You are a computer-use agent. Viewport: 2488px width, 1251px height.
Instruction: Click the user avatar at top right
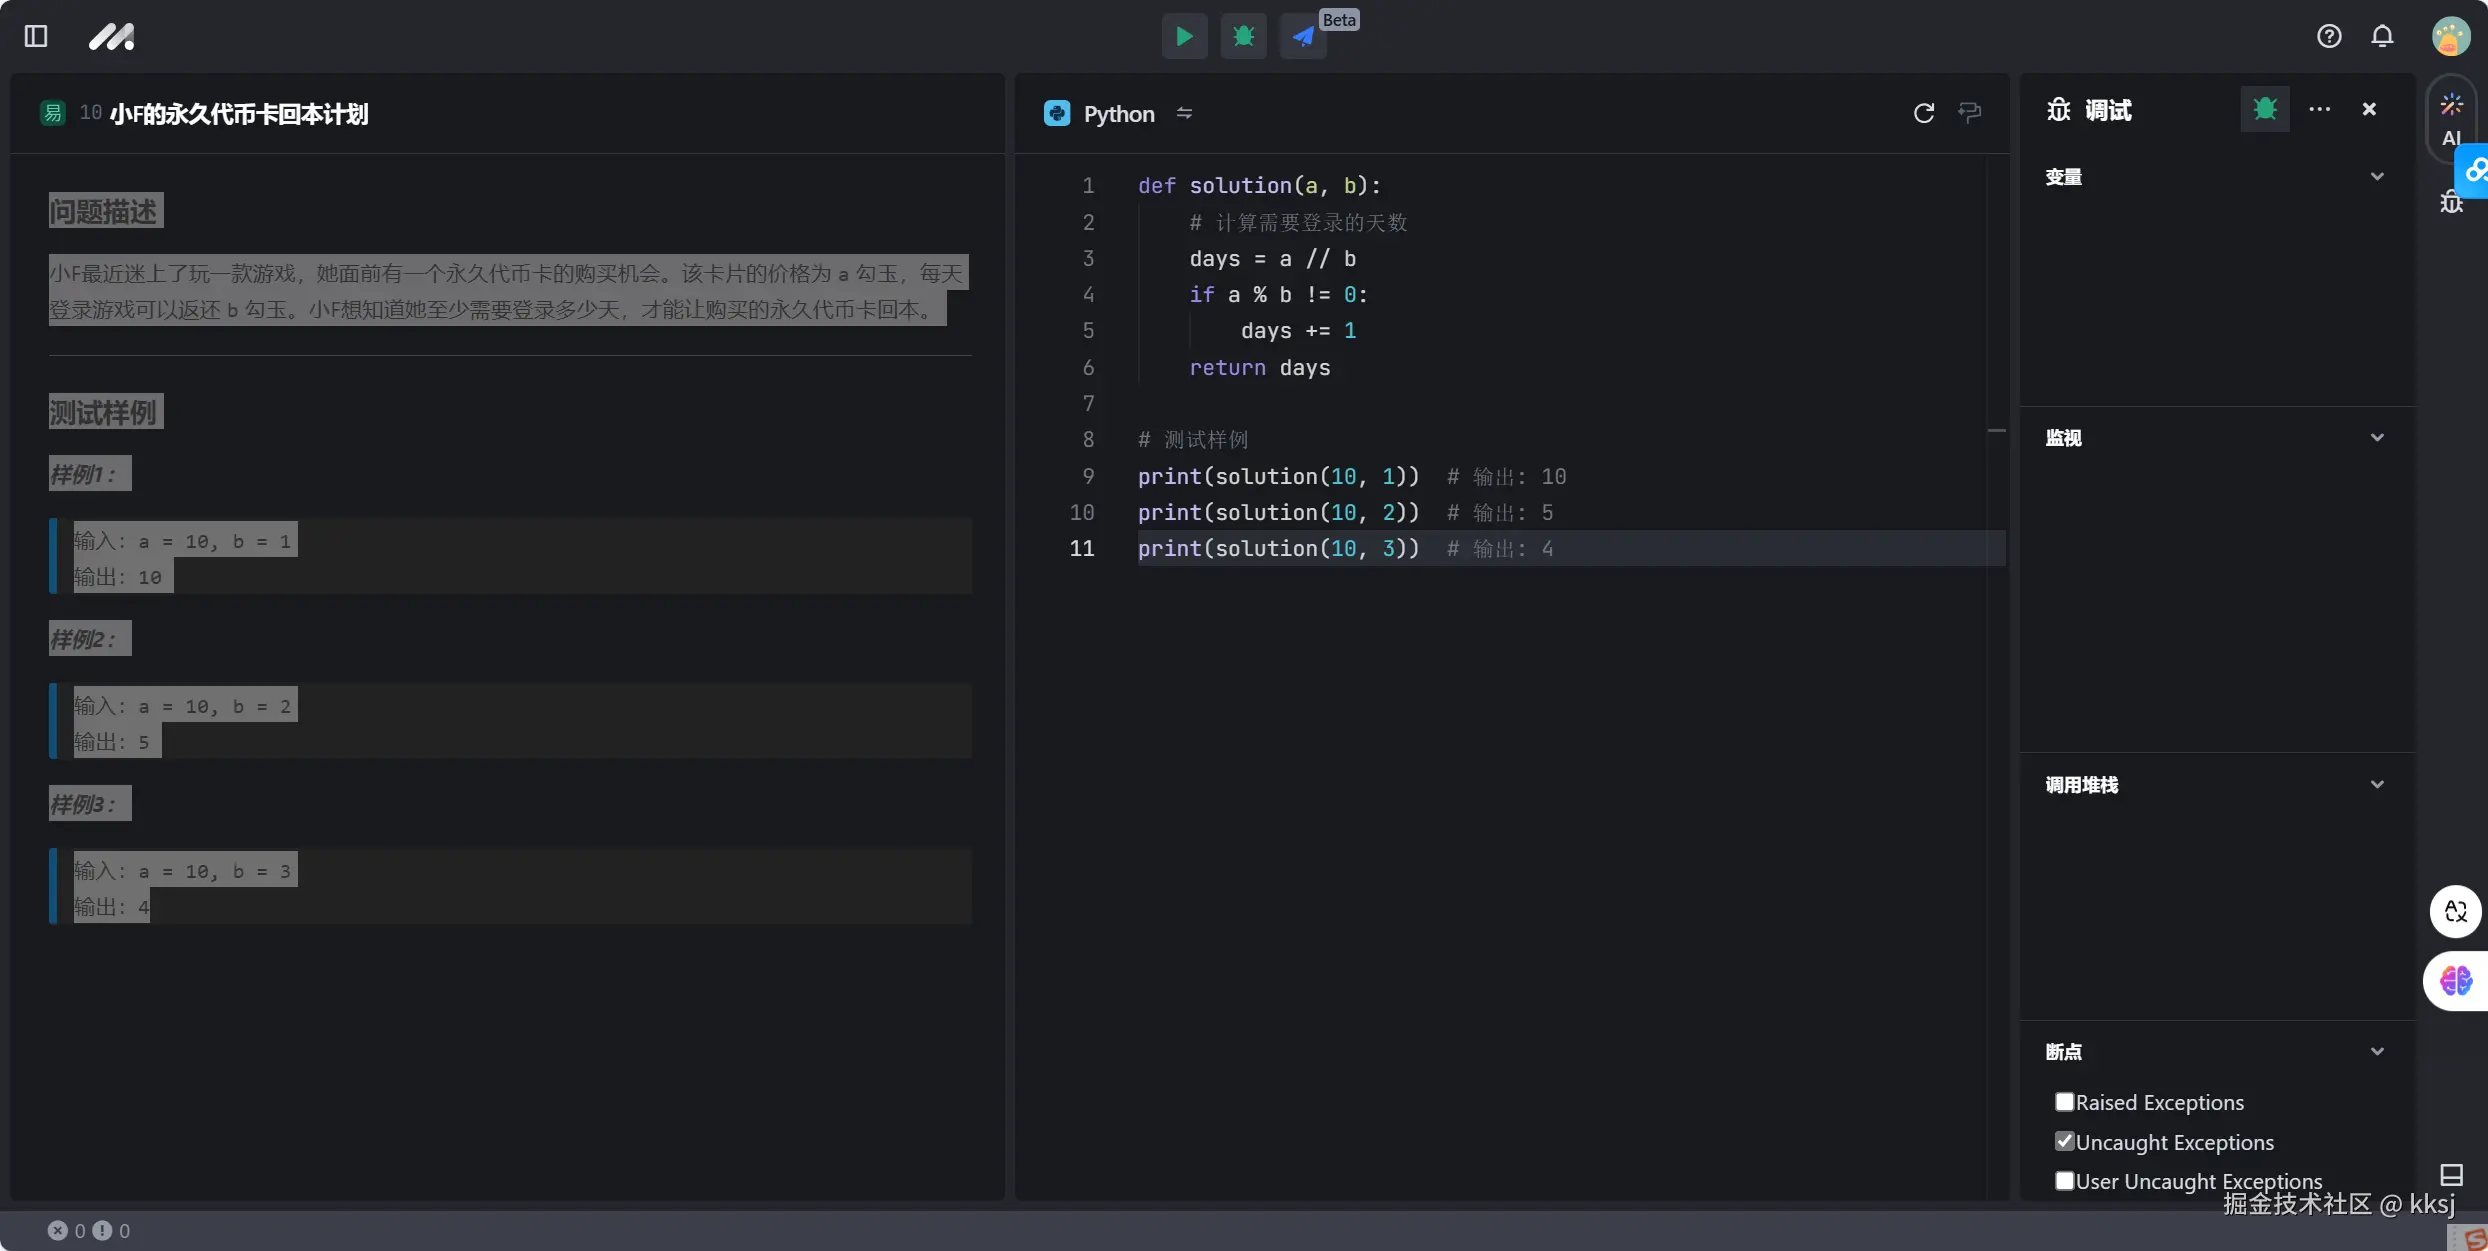pos(2450,37)
